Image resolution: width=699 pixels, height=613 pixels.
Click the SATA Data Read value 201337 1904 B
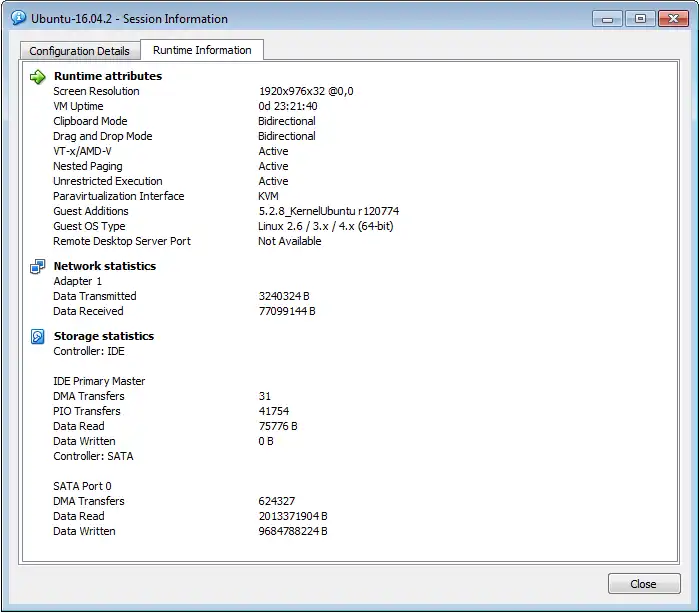[x=293, y=516]
